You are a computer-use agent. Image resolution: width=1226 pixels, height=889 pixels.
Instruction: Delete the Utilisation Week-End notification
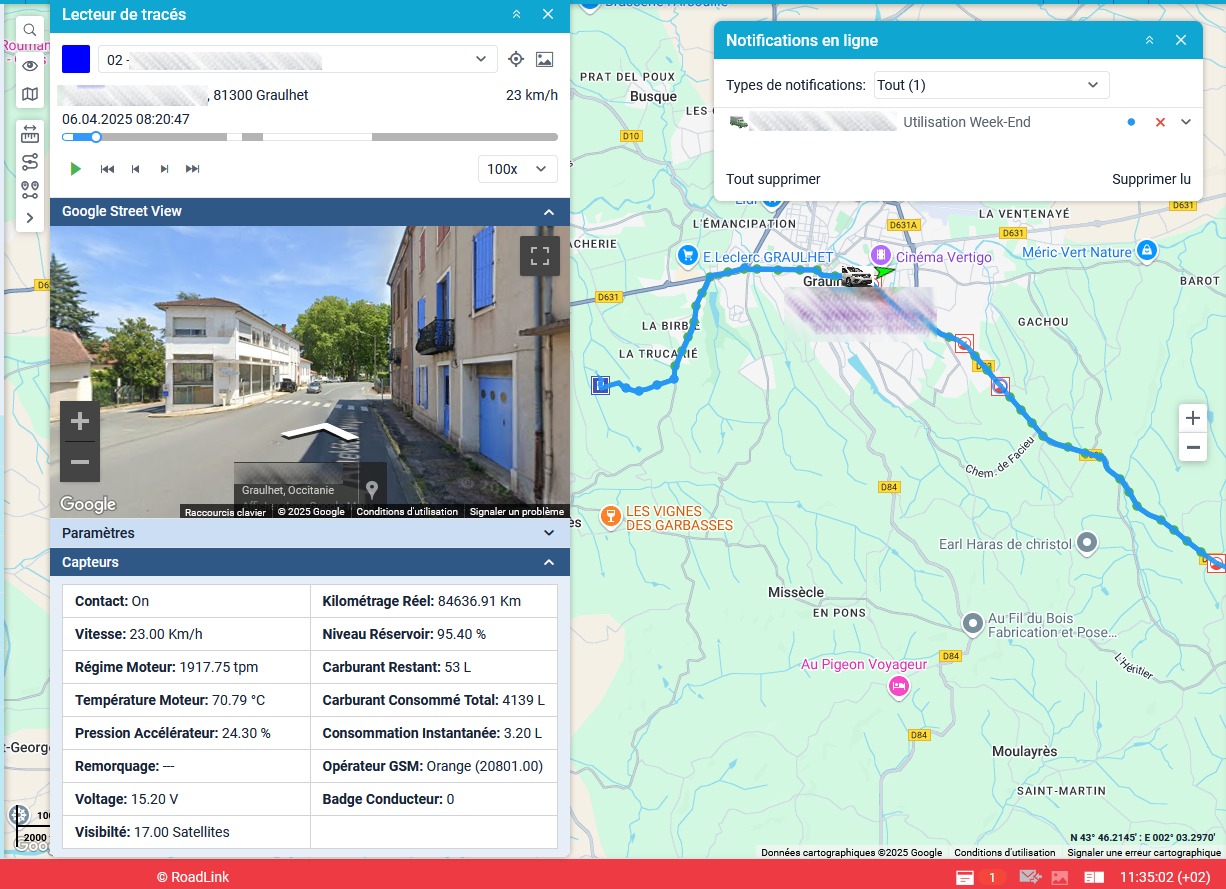(1160, 122)
